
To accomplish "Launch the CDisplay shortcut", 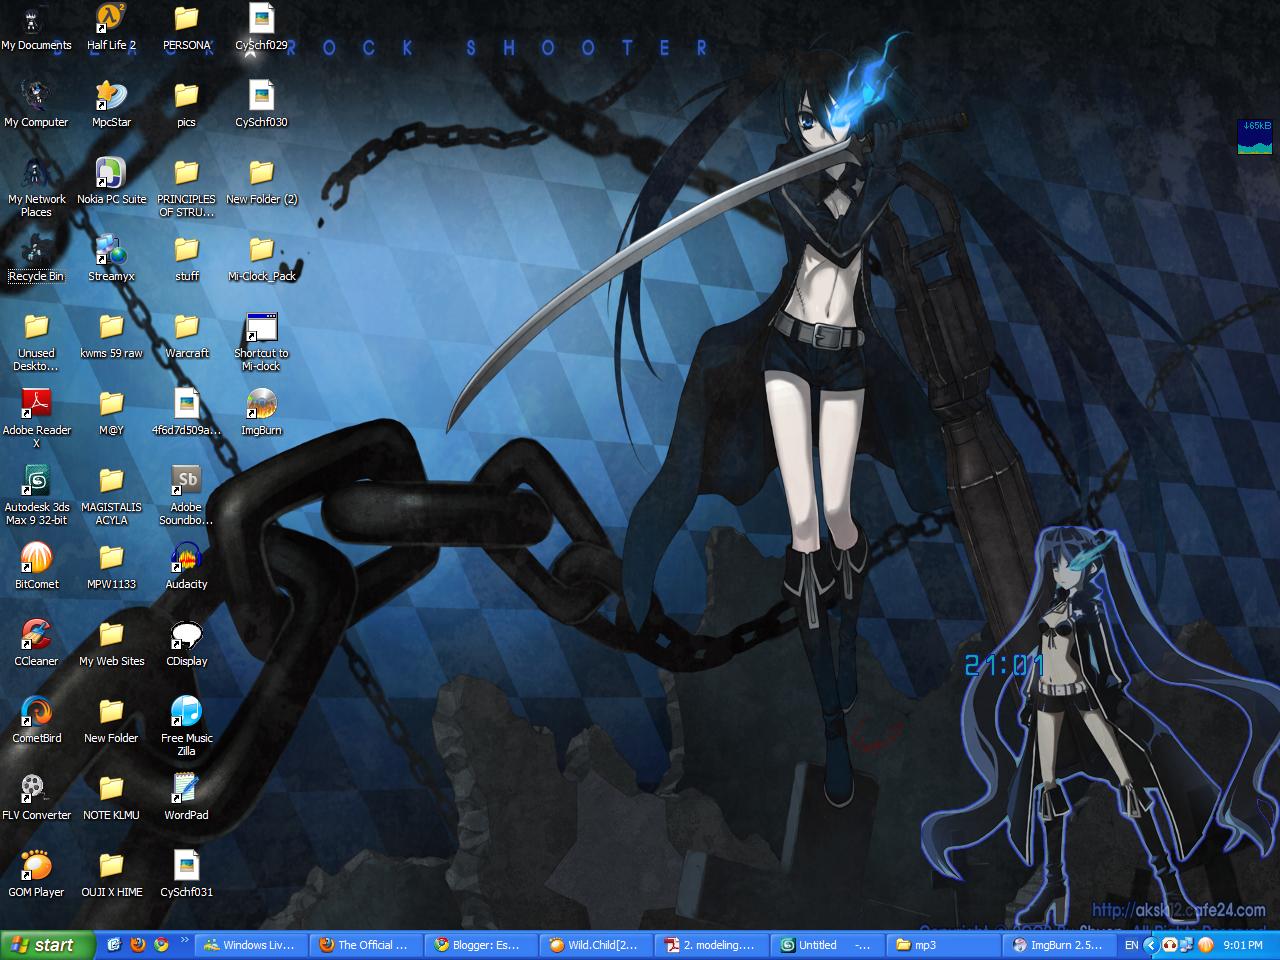I will (x=186, y=644).
